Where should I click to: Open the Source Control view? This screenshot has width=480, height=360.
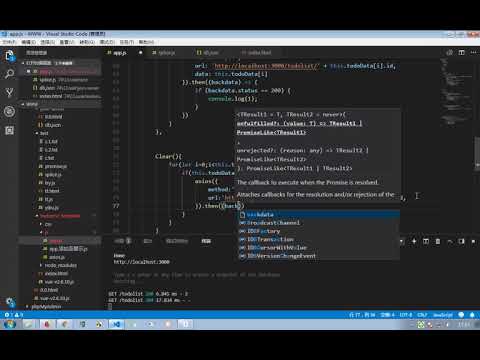pos(10,92)
